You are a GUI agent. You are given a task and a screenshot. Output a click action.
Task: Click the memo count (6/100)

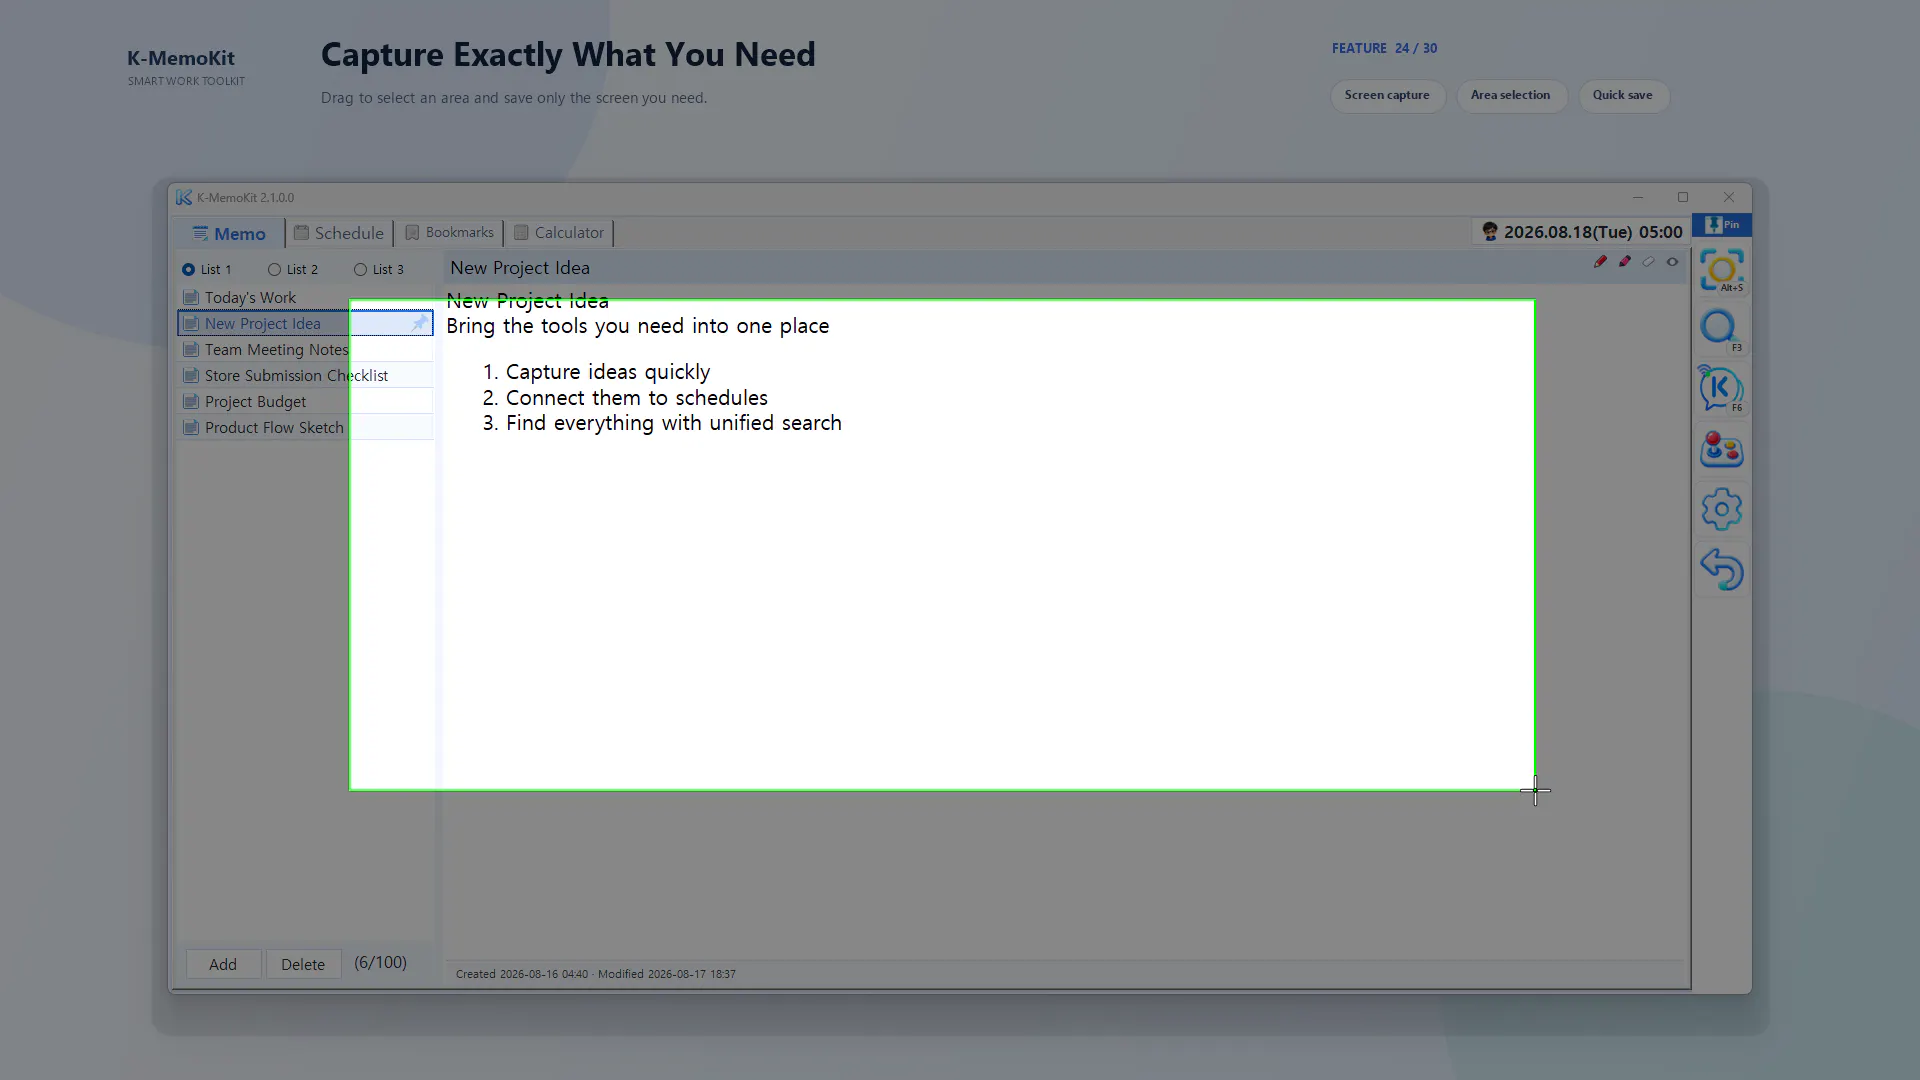380,962
